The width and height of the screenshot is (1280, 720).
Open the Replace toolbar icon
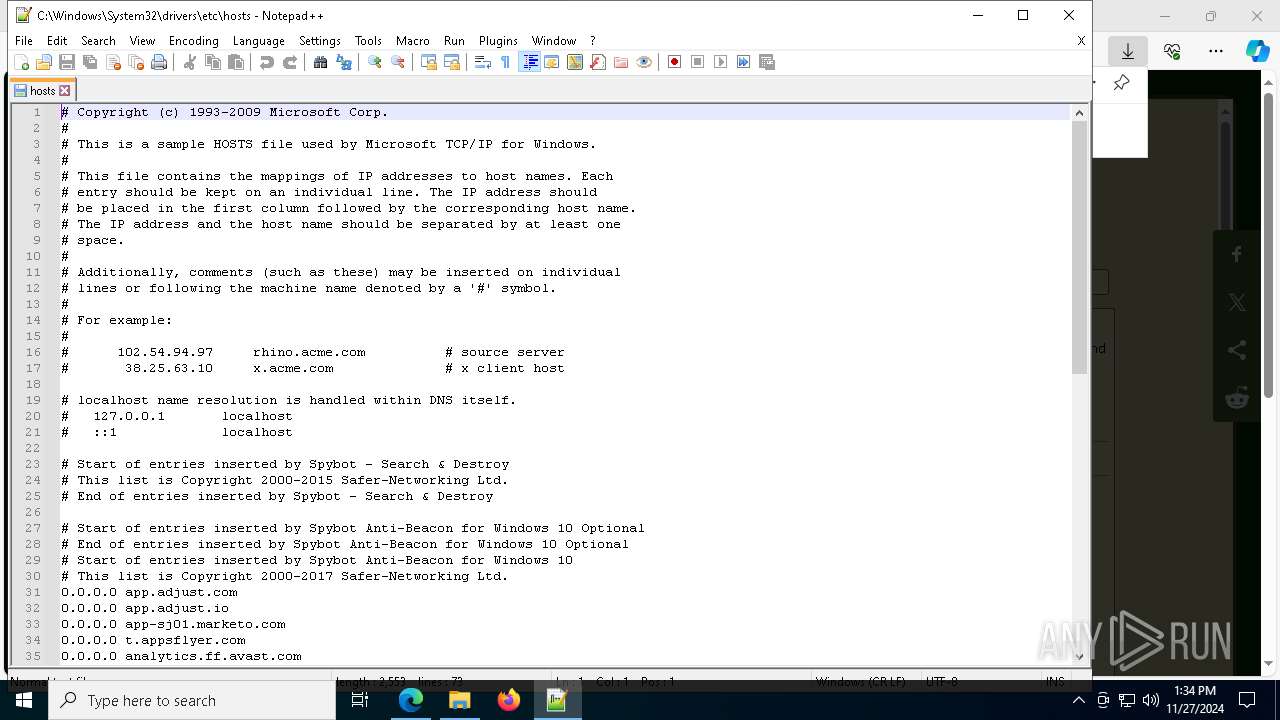[344, 62]
